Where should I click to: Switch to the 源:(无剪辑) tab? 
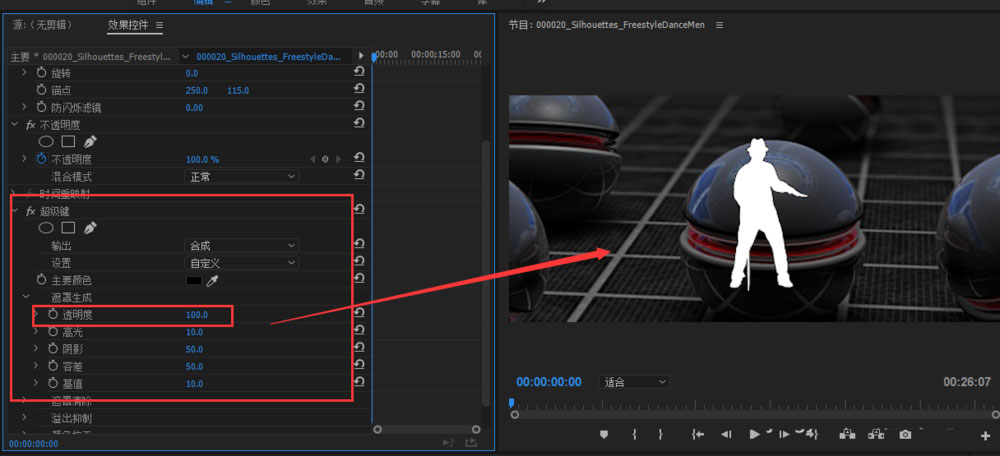pyautogui.click(x=42, y=24)
